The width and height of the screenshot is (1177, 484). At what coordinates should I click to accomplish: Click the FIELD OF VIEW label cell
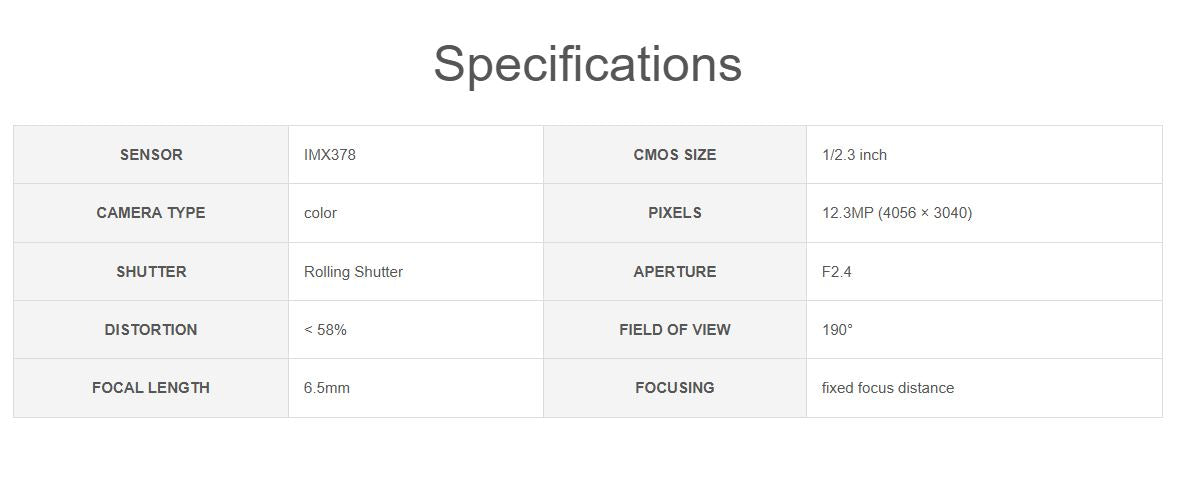[x=675, y=330]
